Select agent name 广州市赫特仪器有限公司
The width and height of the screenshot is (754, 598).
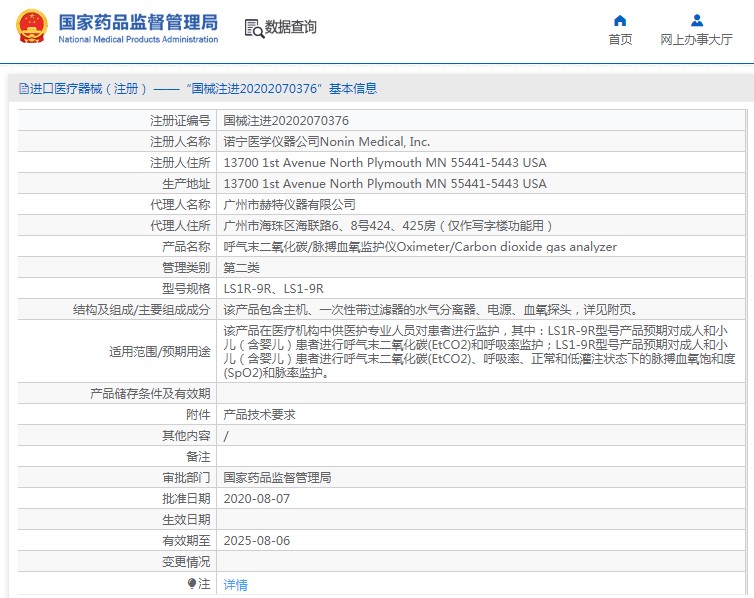tap(289, 205)
